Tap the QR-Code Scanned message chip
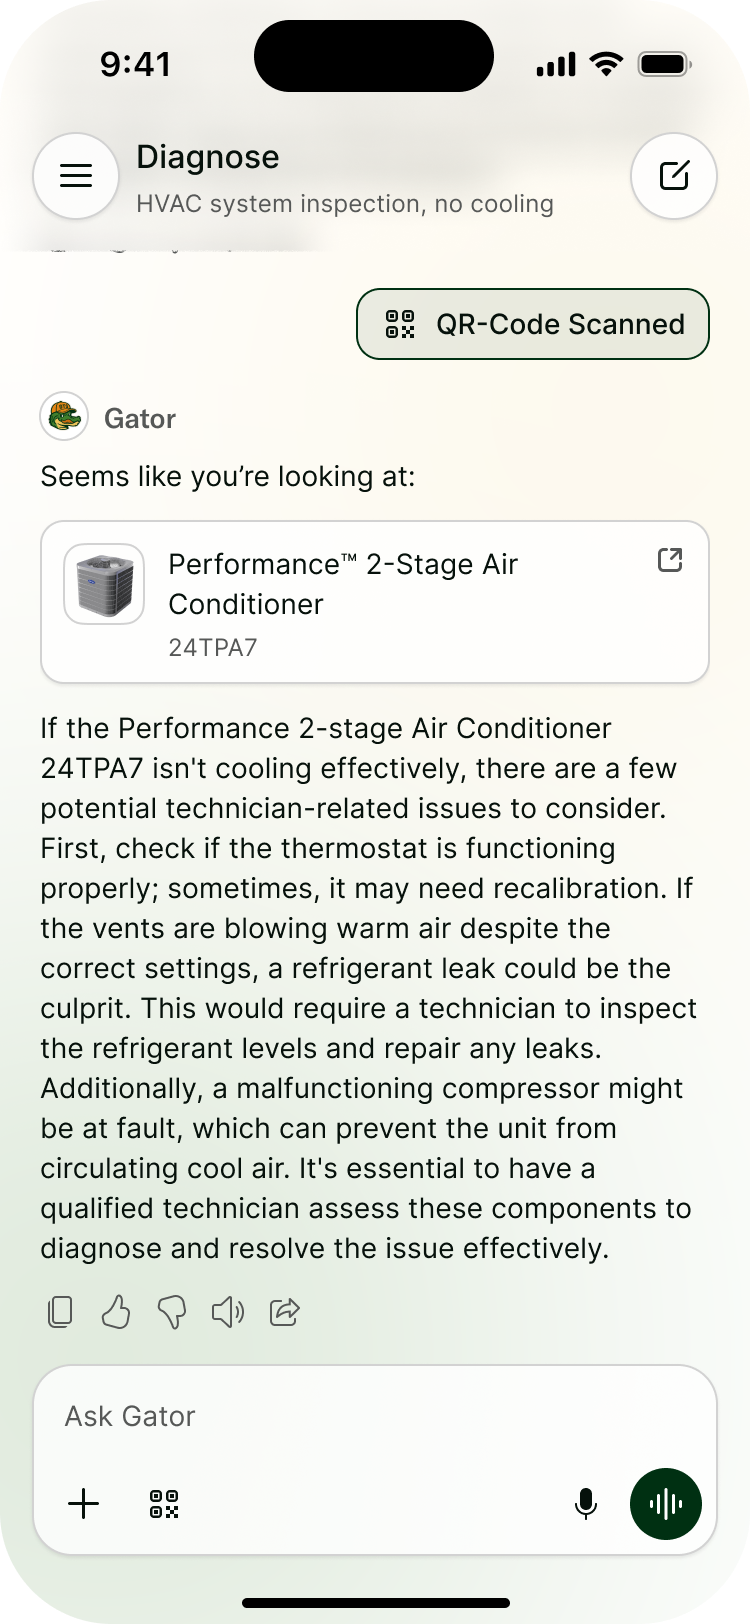 point(533,324)
